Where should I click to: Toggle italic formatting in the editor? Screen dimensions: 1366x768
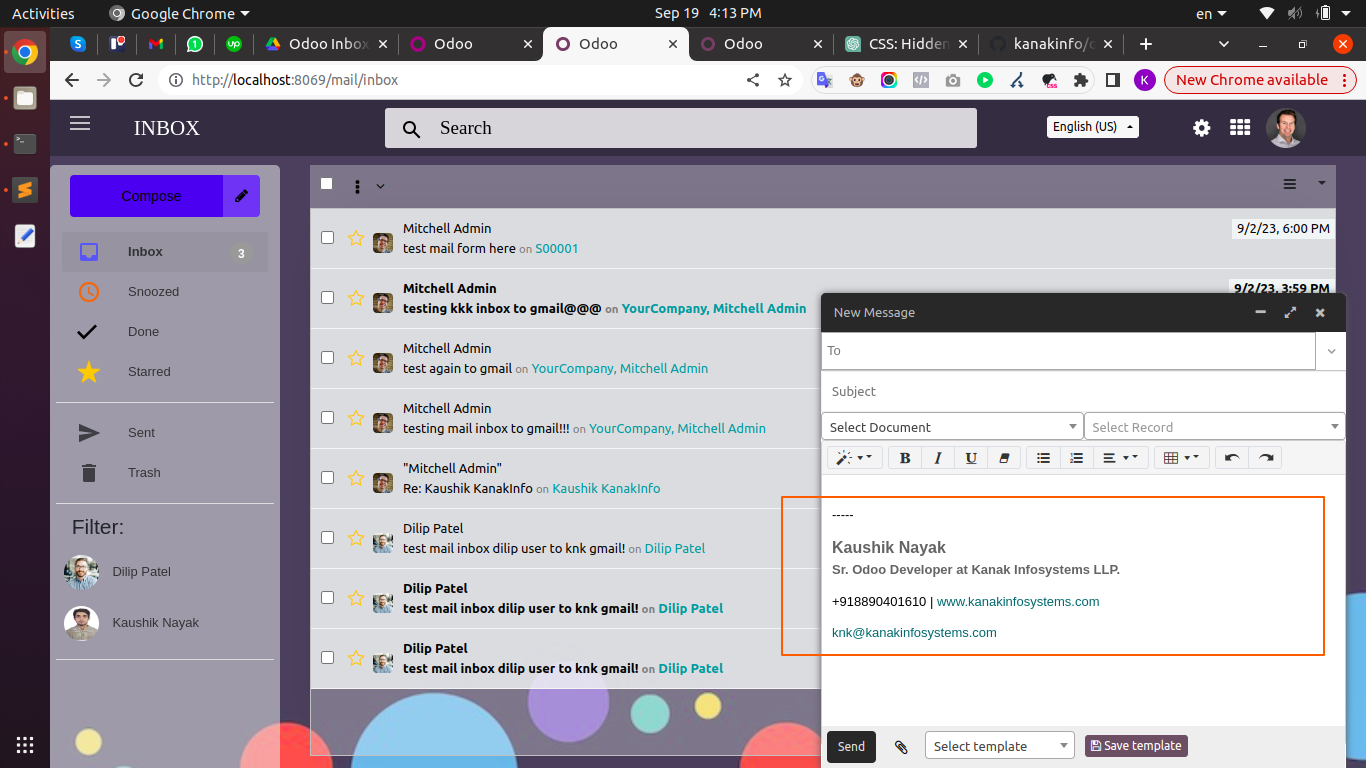(938, 458)
